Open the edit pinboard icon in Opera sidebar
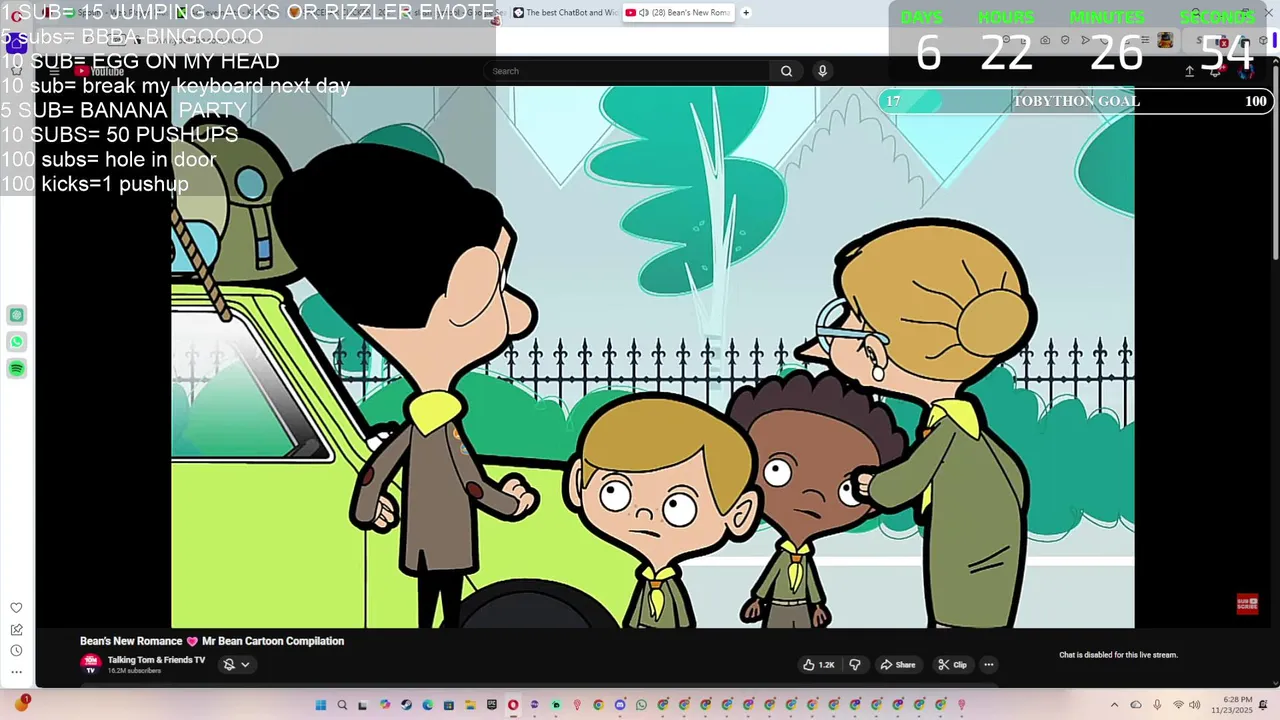 (16, 629)
